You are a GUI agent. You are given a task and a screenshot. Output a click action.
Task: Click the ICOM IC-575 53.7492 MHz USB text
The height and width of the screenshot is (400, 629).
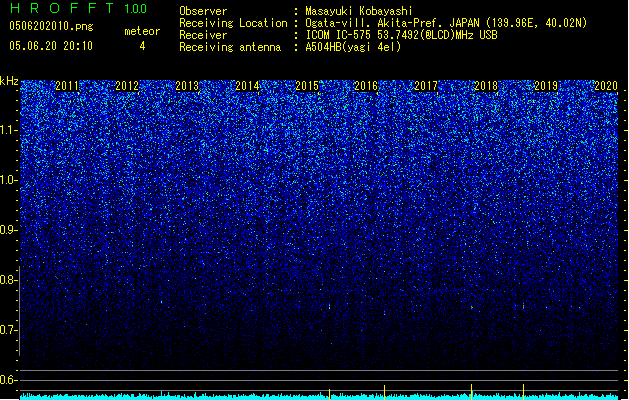coord(401,35)
